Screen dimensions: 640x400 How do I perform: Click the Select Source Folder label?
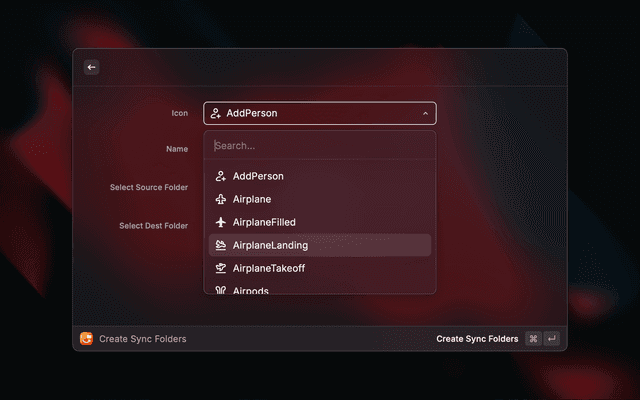click(x=149, y=187)
